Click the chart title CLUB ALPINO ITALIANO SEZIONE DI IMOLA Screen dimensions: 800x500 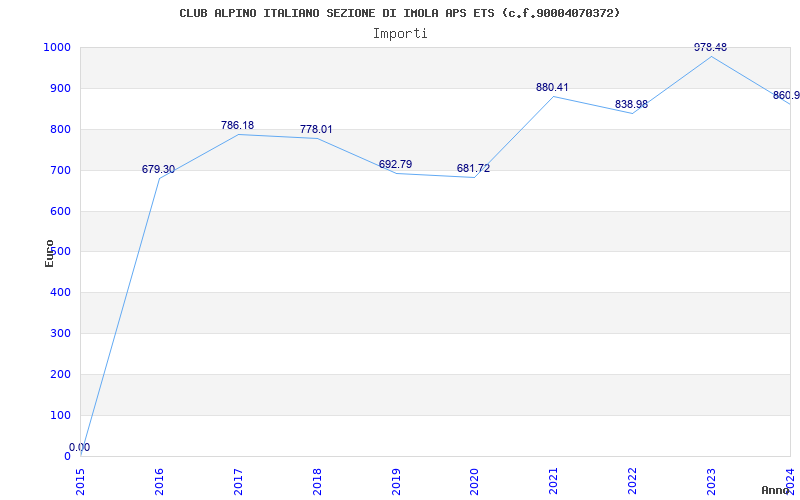pos(399,13)
